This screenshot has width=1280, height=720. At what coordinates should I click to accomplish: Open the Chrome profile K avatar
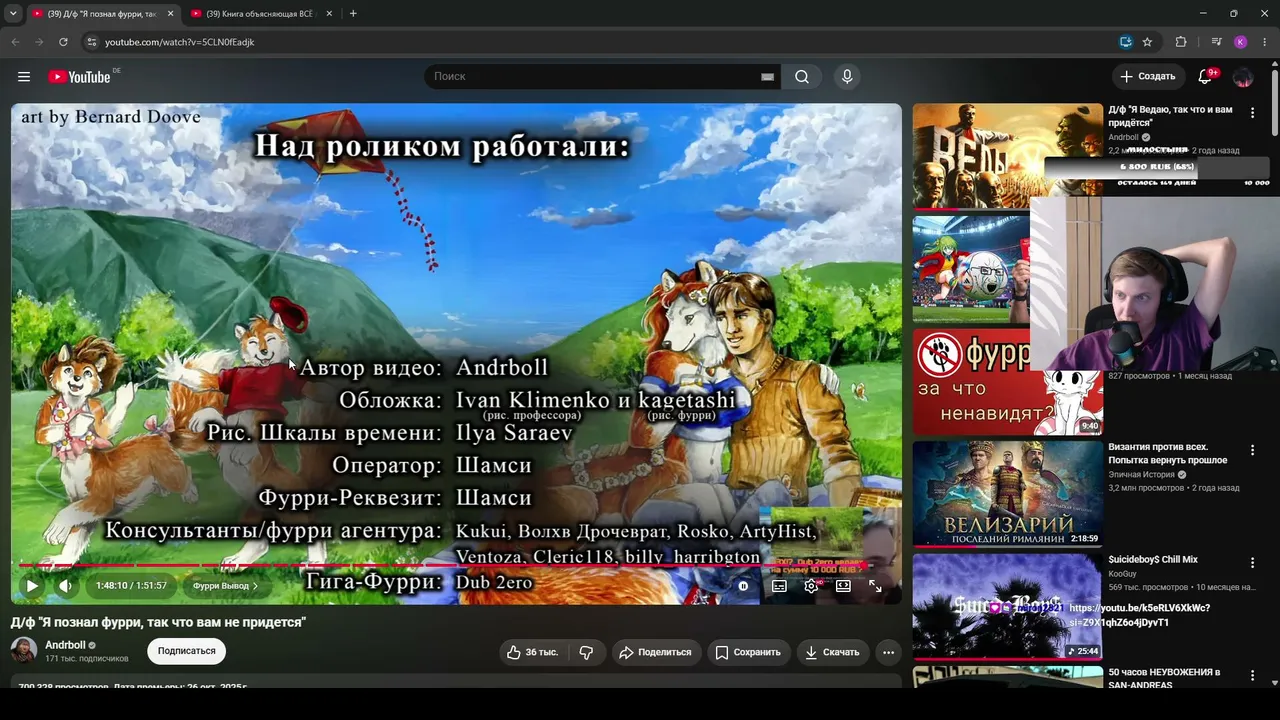click(x=1241, y=42)
